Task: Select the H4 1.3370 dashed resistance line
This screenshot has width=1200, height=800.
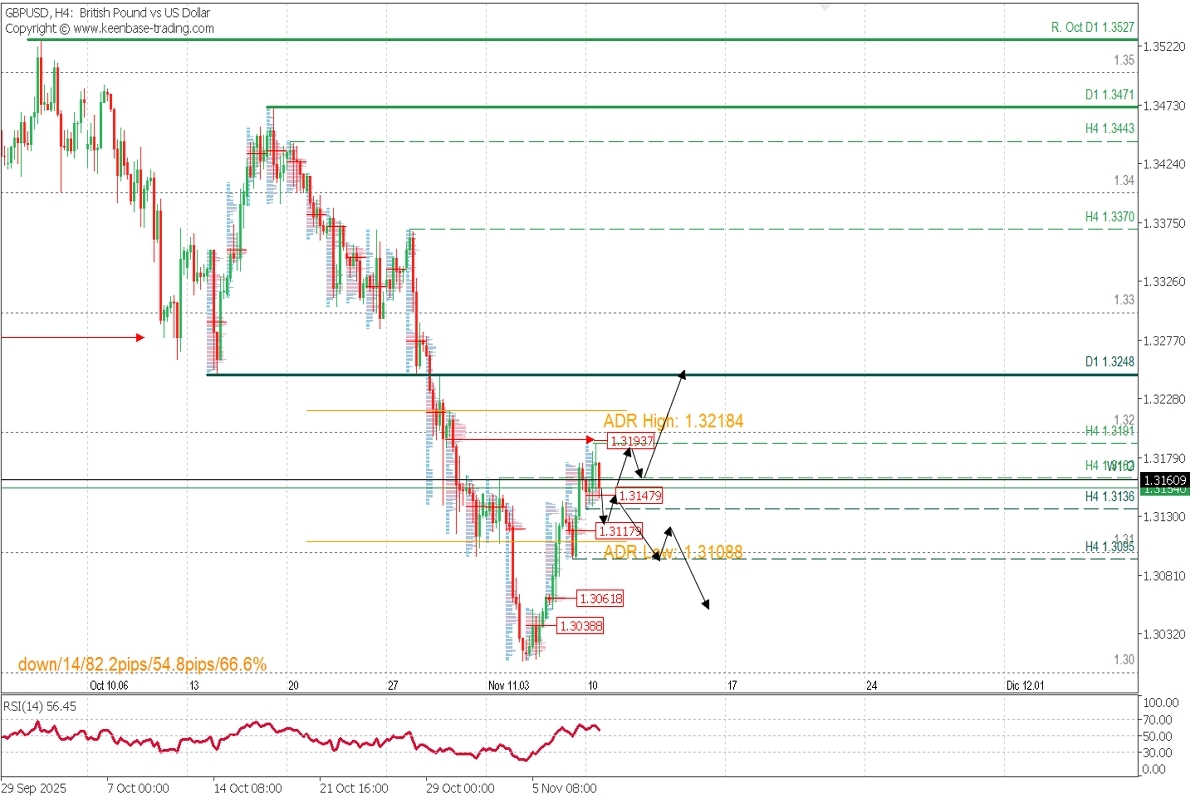Action: pyautogui.click(x=700, y=229)
